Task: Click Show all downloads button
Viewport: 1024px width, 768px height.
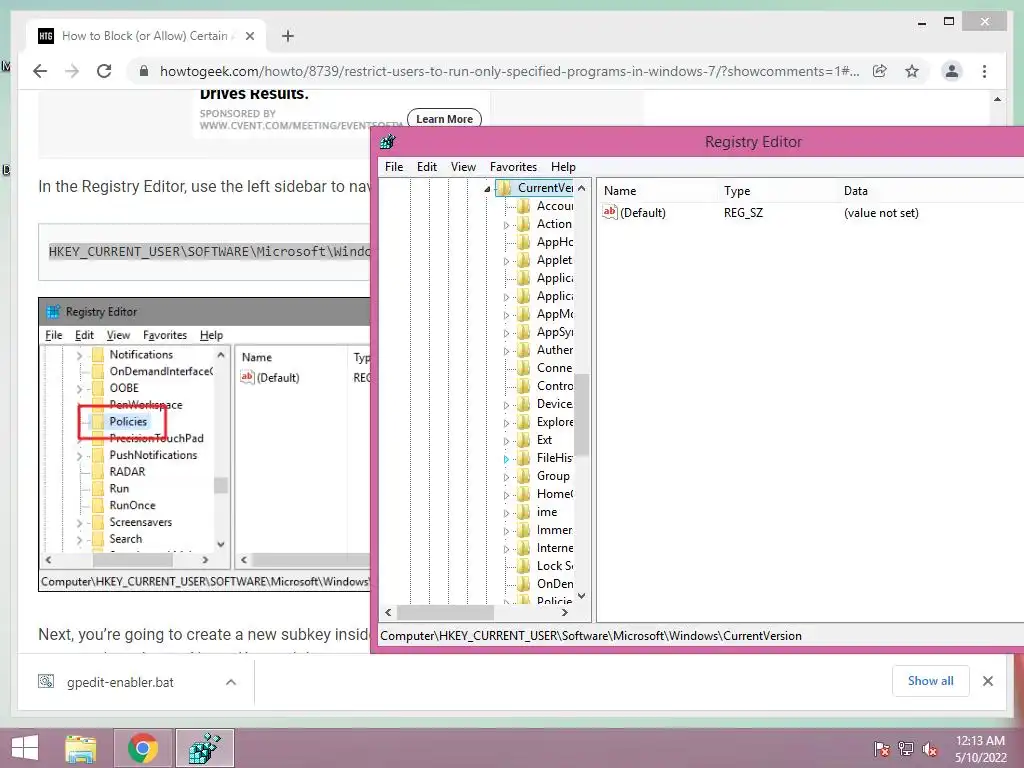Action: [930, 680]
